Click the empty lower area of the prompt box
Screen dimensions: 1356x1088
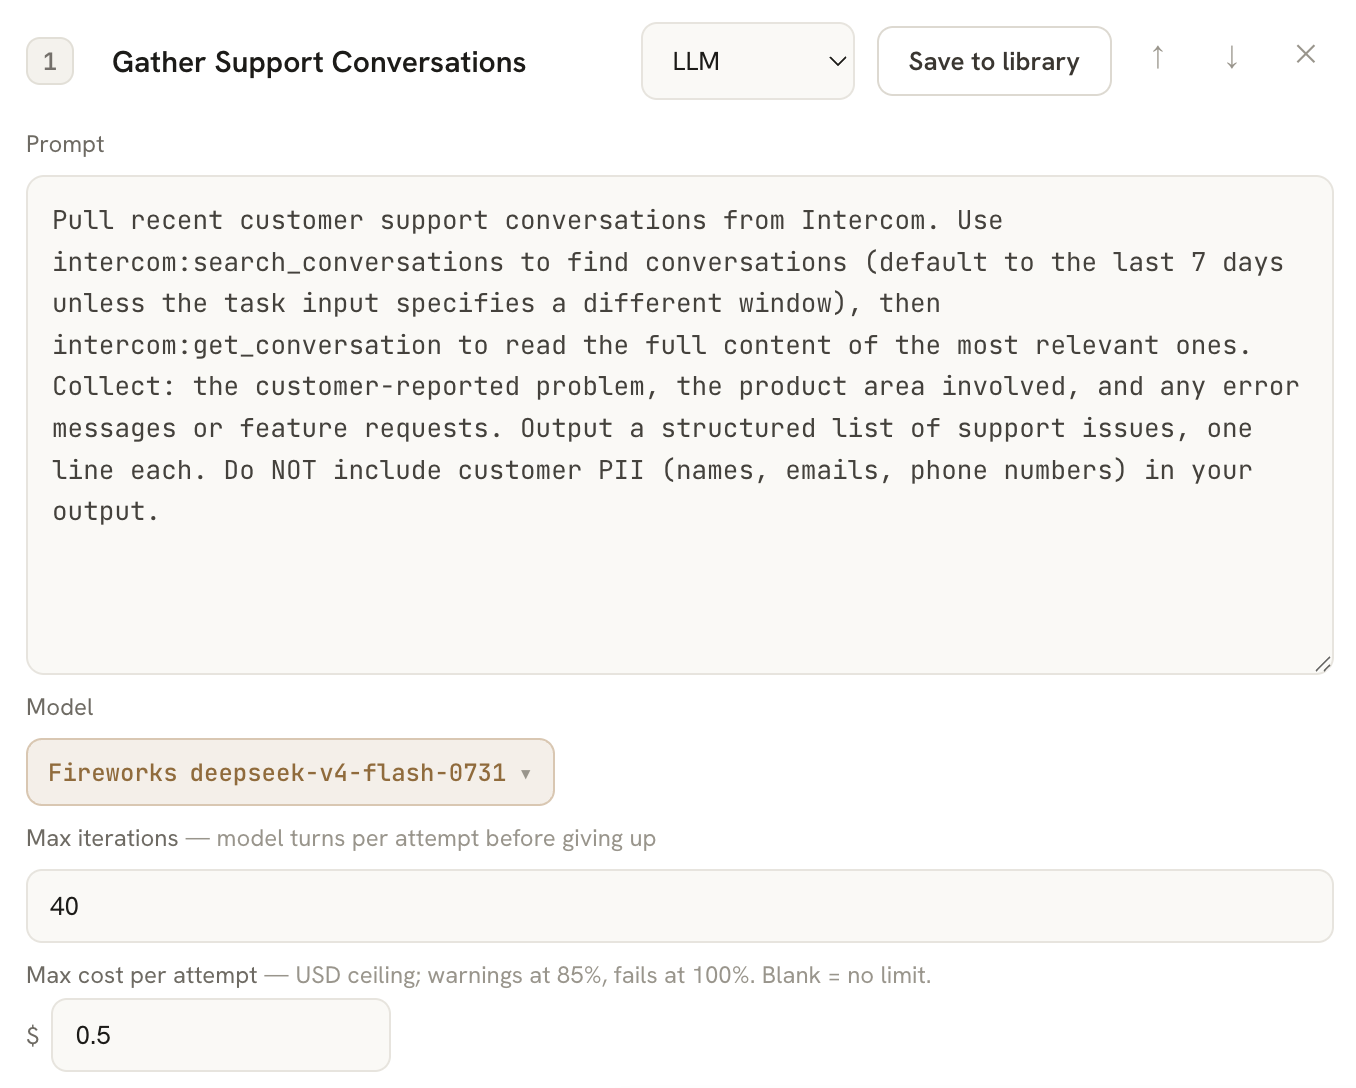click(x=680, y=600)
